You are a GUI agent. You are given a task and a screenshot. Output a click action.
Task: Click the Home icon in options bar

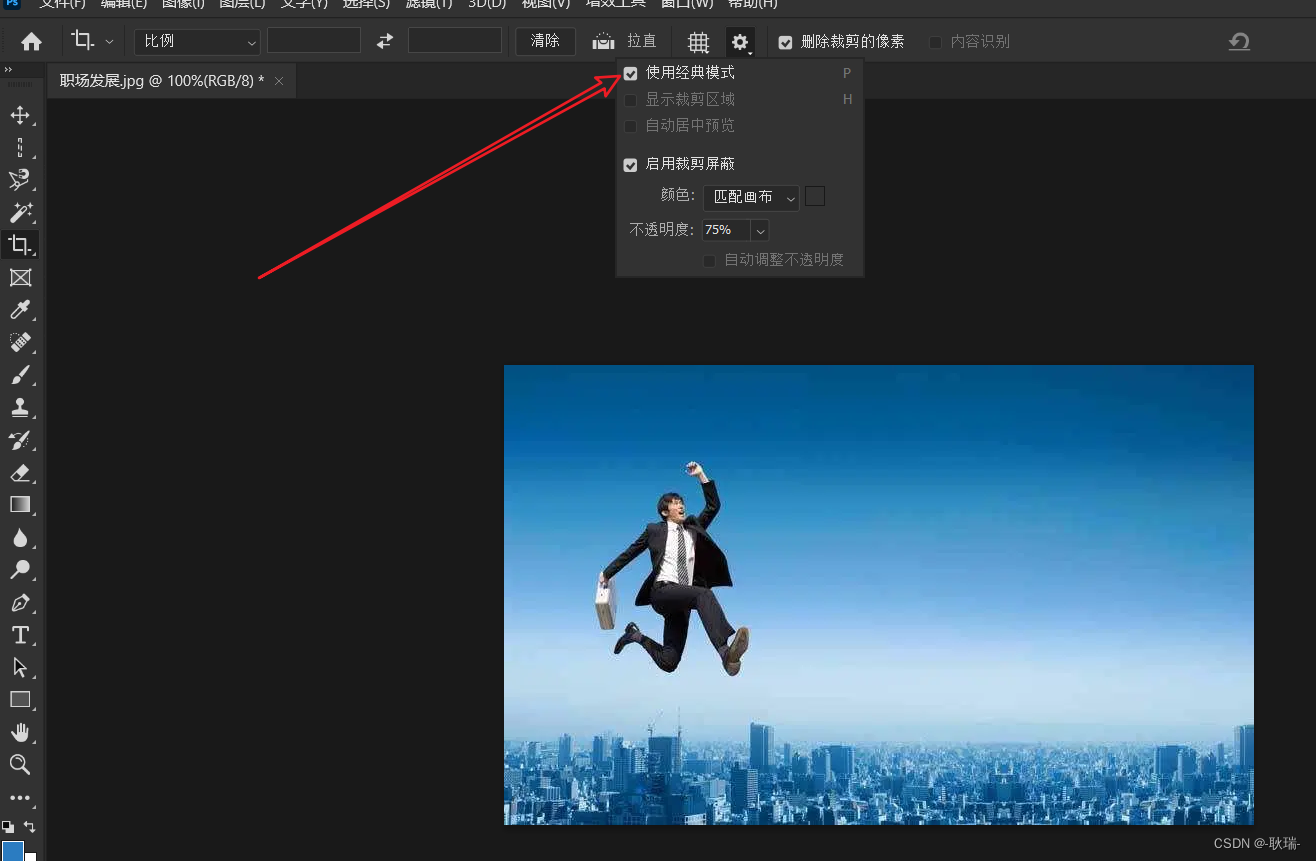click(x=32, y=42)
